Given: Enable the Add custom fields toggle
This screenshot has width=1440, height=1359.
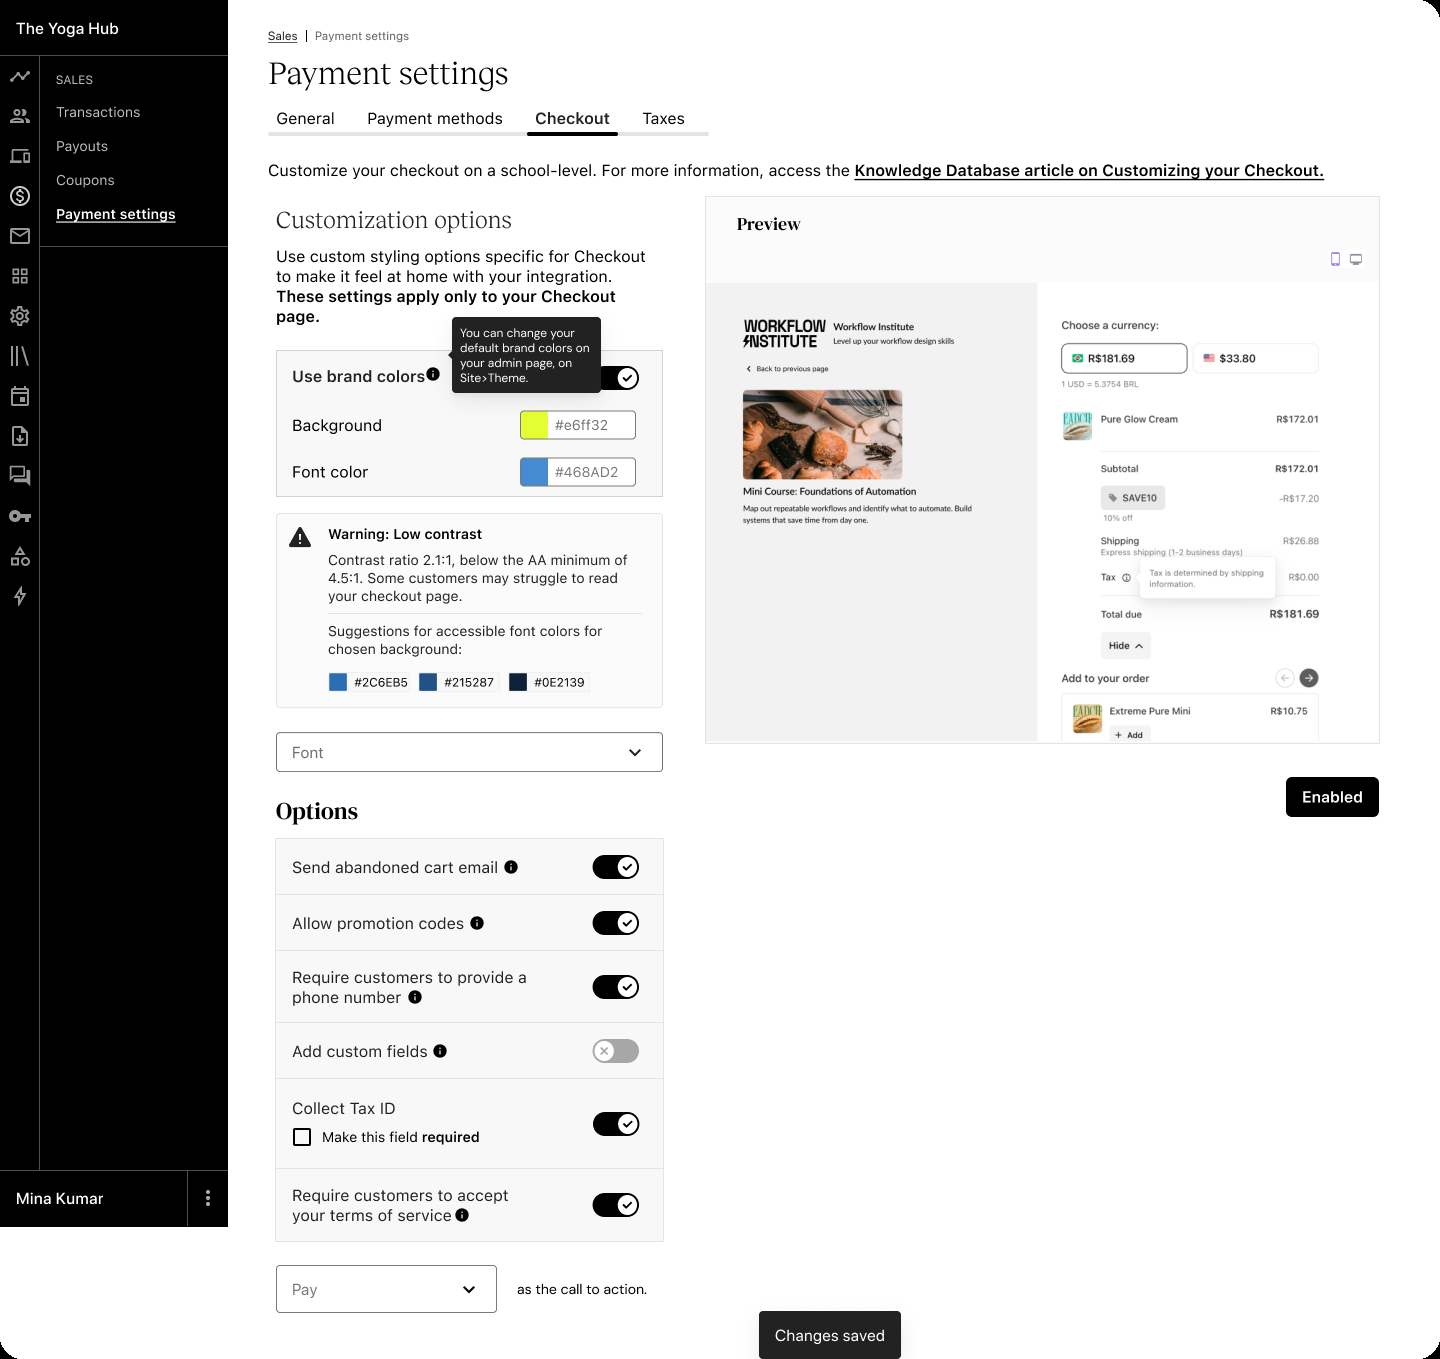Looking at the screenshot, I should (616, 1051).
